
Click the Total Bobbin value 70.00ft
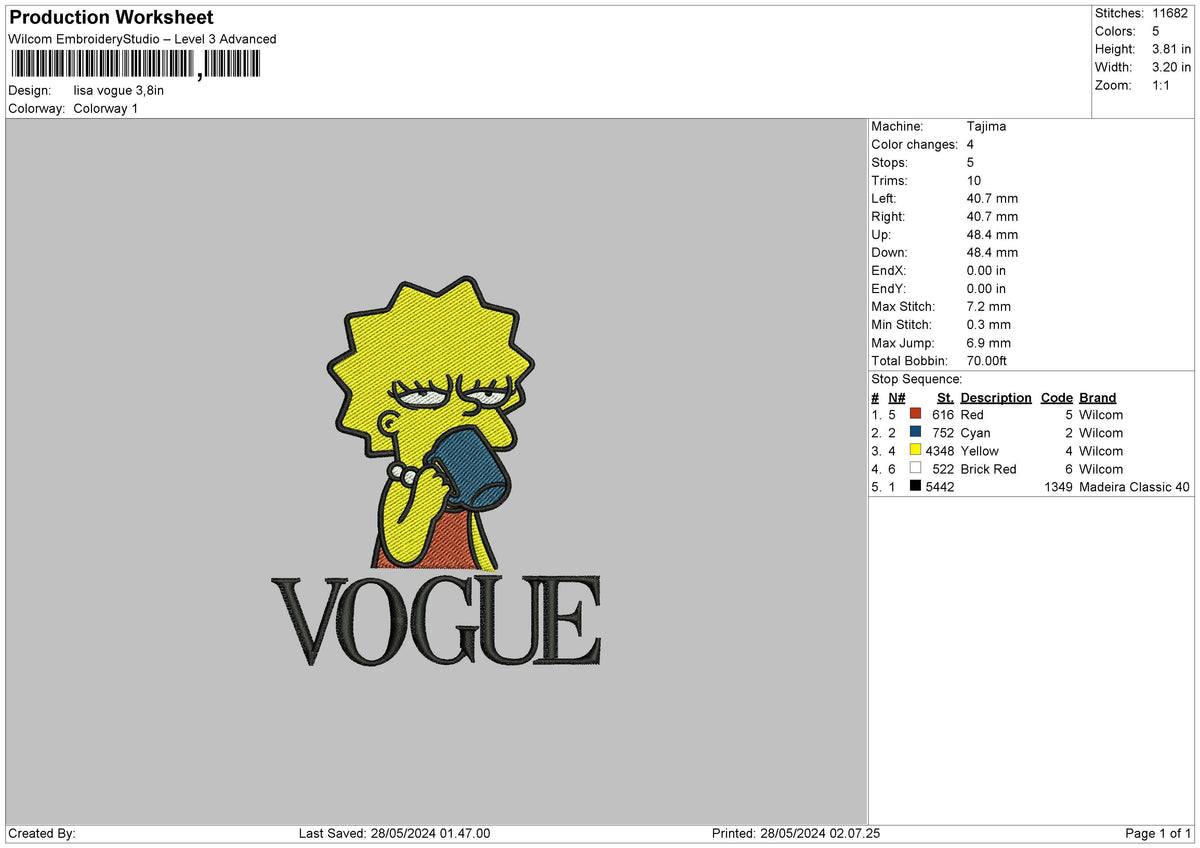click(x=988, y=361)
